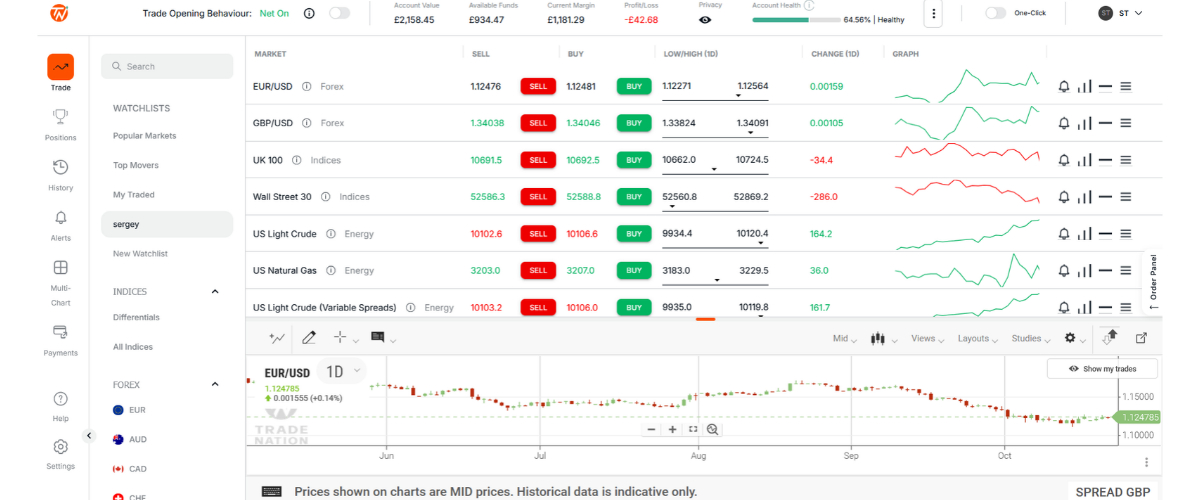Click BUY button for US Natural Gas
This screenshot has height=500, width=1200.
[x=634, y=271]
